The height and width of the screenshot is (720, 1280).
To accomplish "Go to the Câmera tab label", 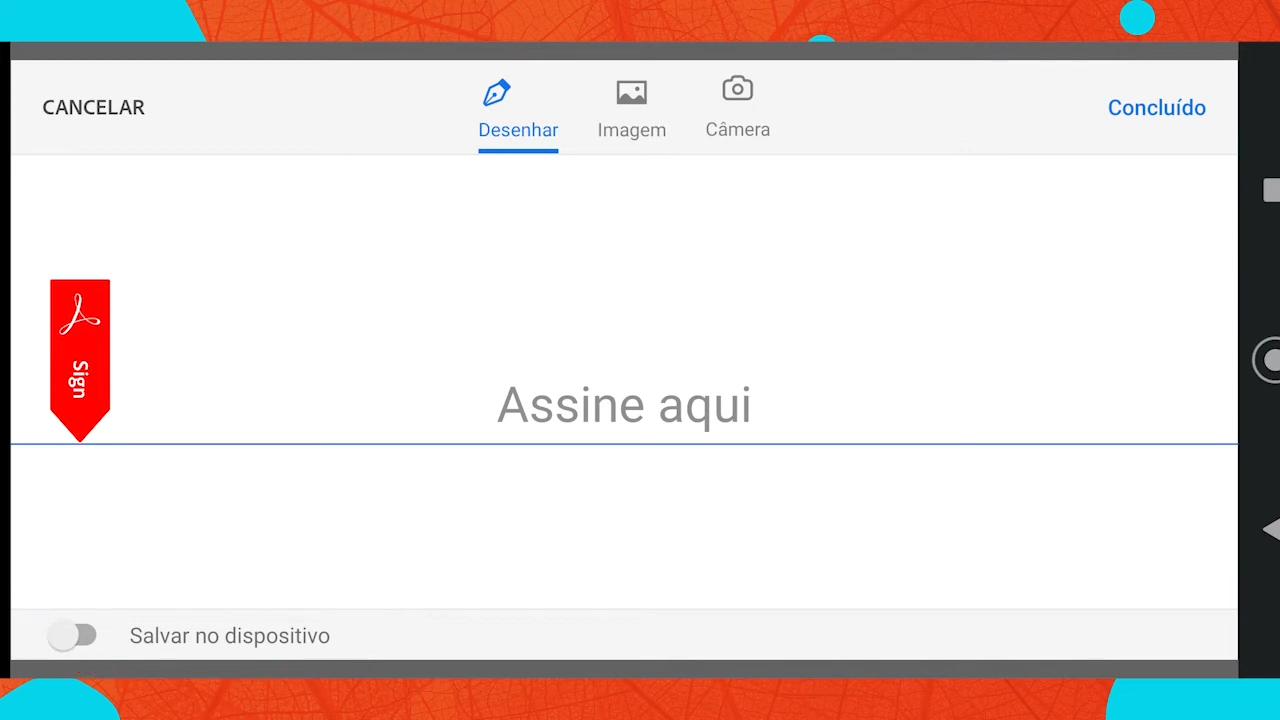I will tap(737, 130).
